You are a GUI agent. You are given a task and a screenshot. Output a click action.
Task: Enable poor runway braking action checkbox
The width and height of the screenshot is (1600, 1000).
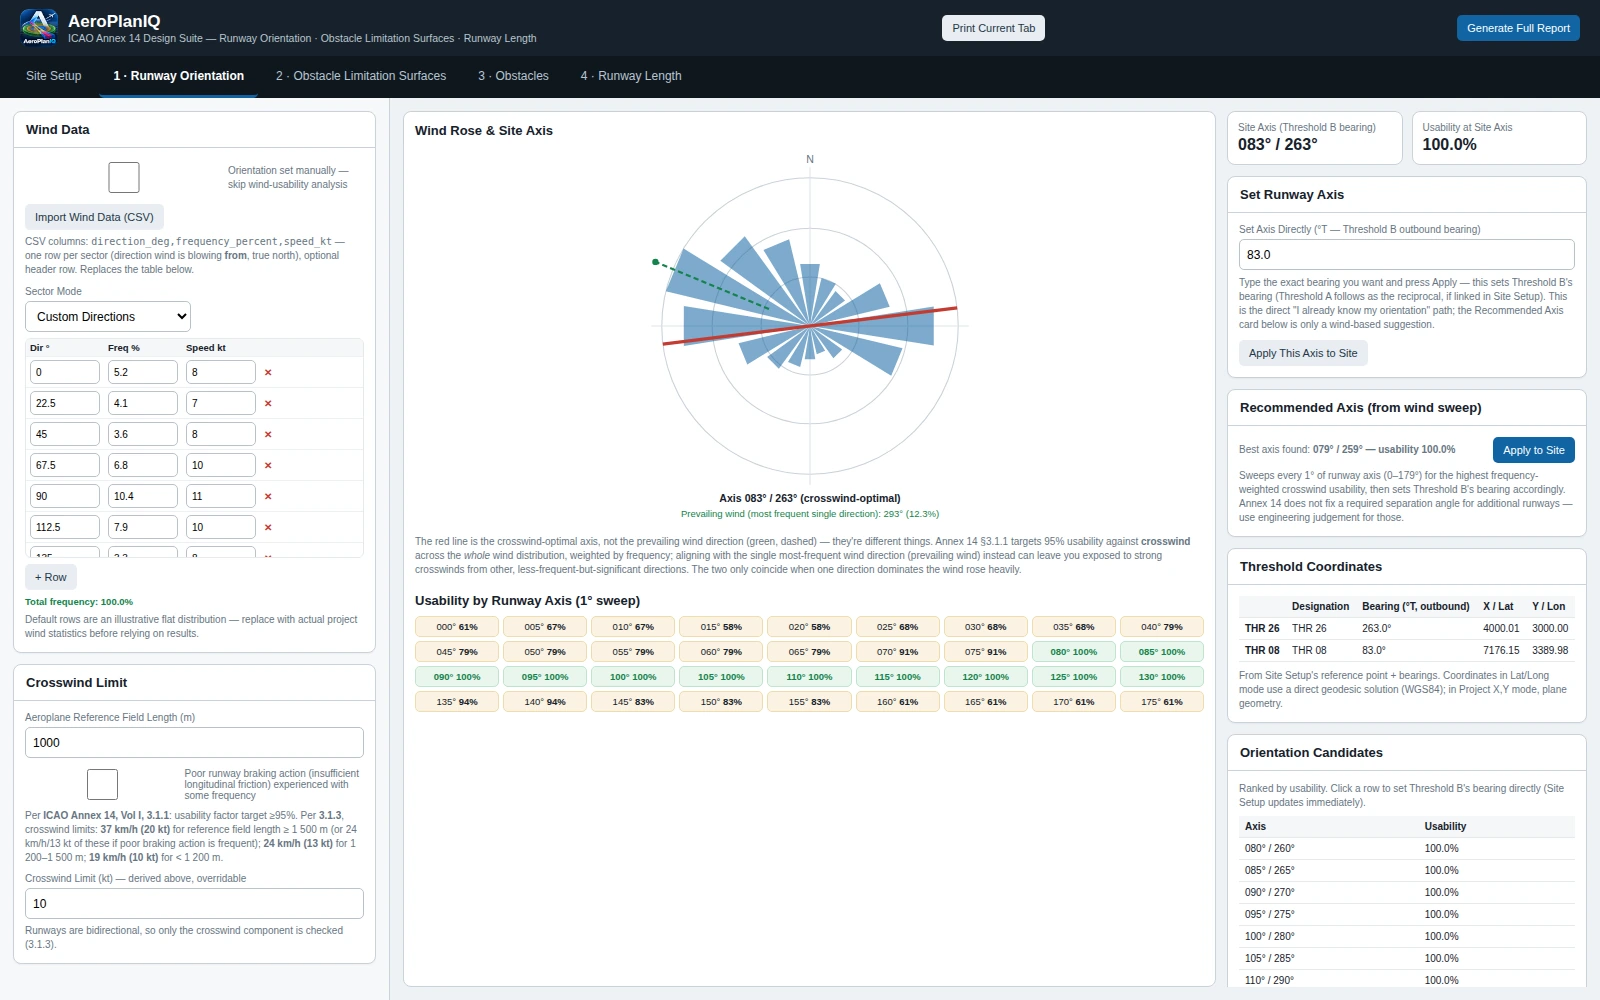(102, 784)
